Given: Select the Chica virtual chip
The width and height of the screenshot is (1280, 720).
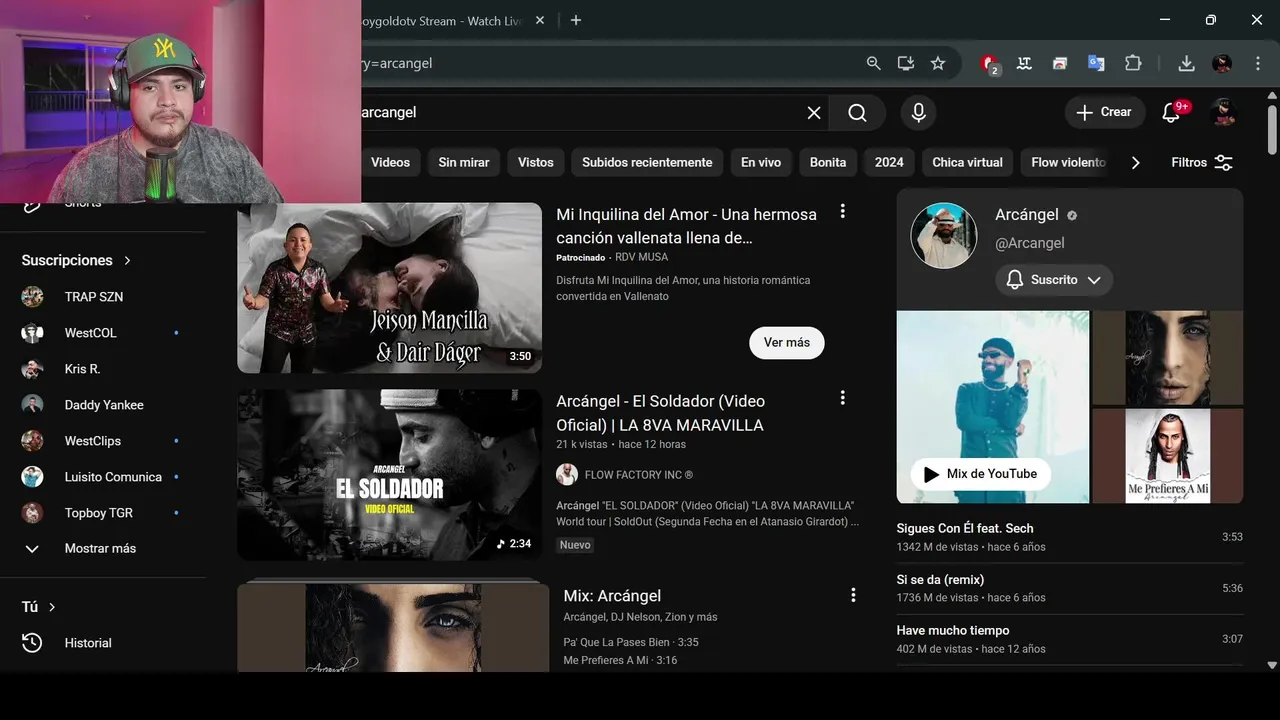Looking at the screenshot, I should pyautogui.click(x=967, y=162).
